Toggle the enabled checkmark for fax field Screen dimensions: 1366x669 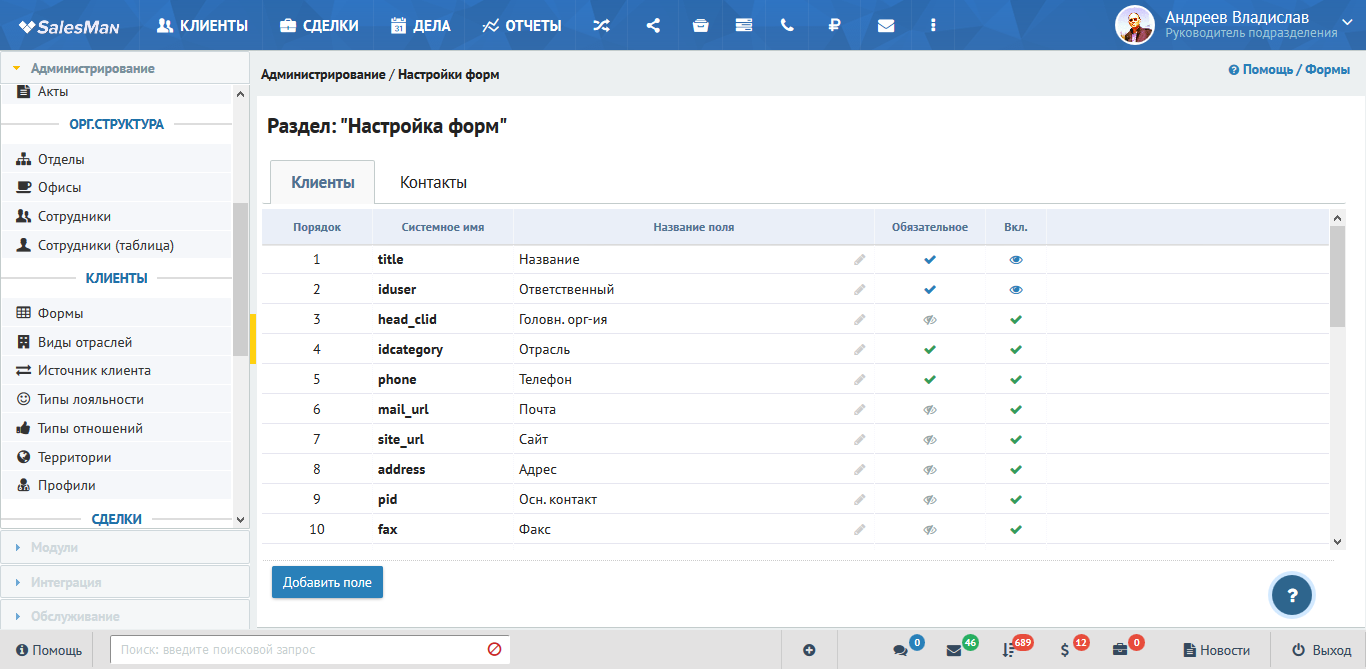tap(1016, 530)
